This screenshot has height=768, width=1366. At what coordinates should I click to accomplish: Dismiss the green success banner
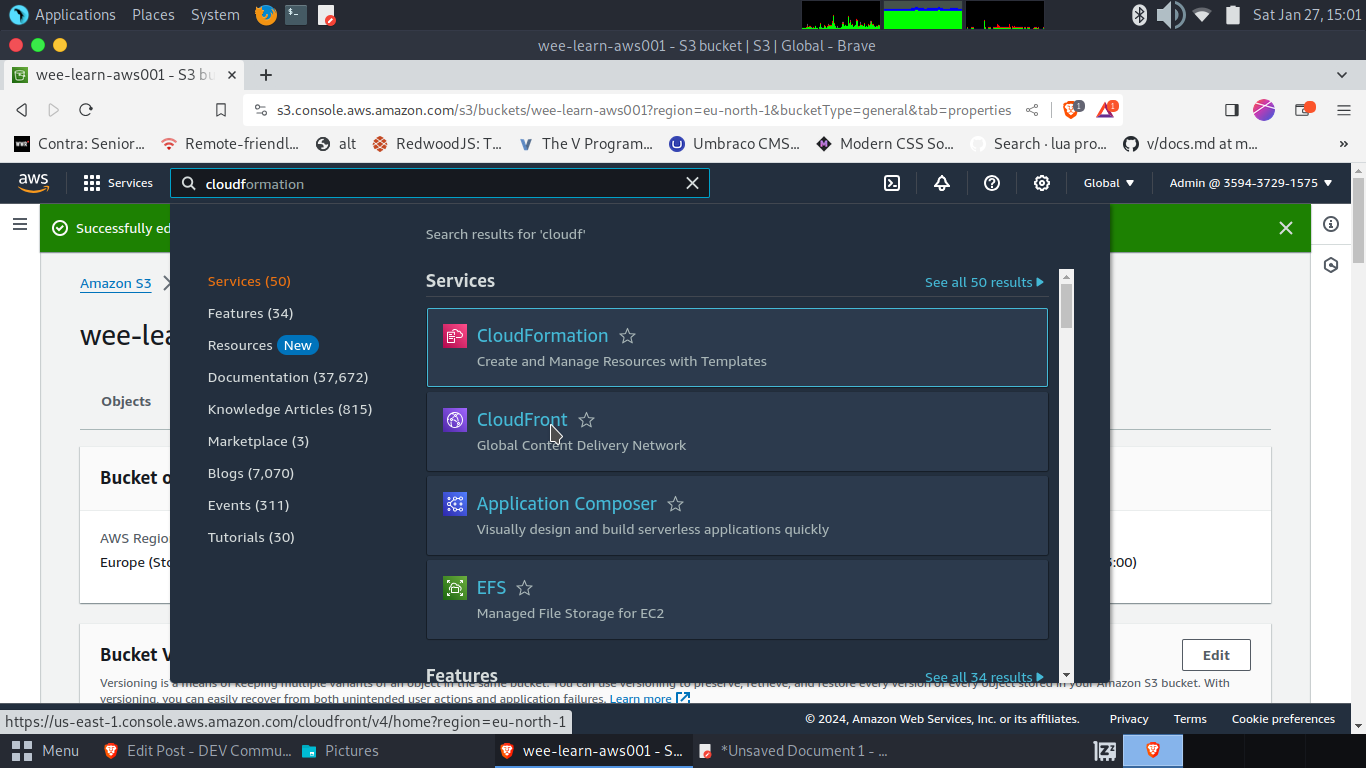click(1286, 228)
